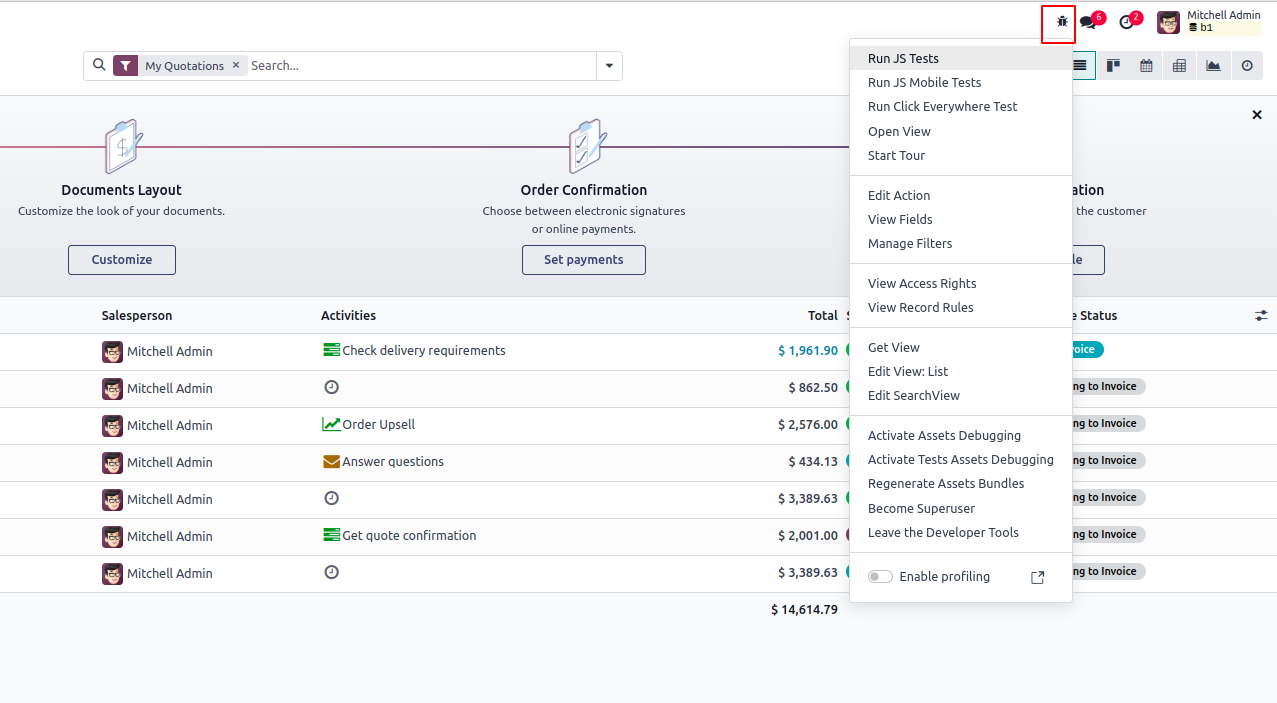Click the Search input field
This screenshot has height=703, width=1277.
click(x=420, y=66)
